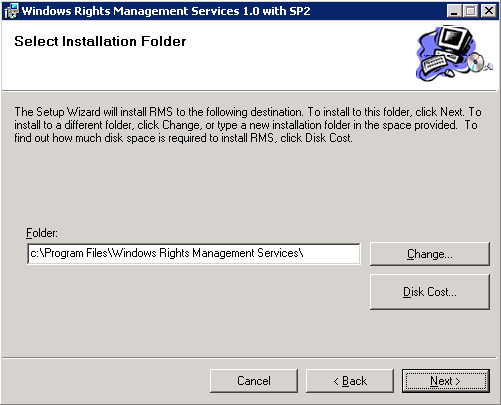Click the Folder: label

point(42,233)
